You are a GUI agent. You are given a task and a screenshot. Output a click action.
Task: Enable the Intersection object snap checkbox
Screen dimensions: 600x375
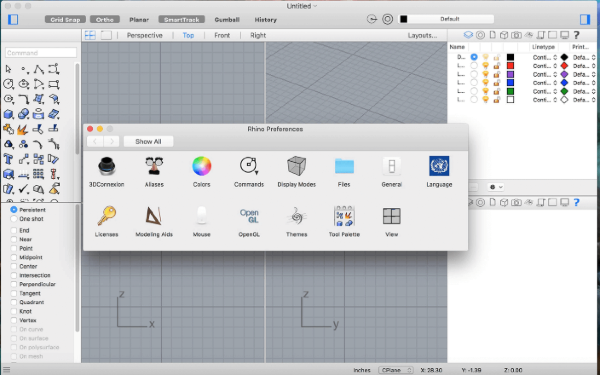[14, 276]
